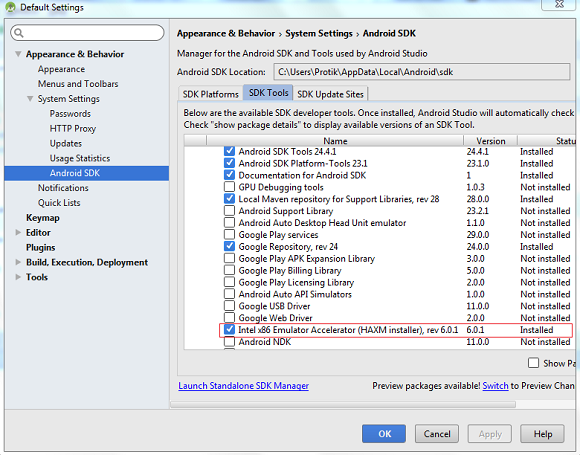Check Android Auto API Simulators
580x455 pixels.
229,293
